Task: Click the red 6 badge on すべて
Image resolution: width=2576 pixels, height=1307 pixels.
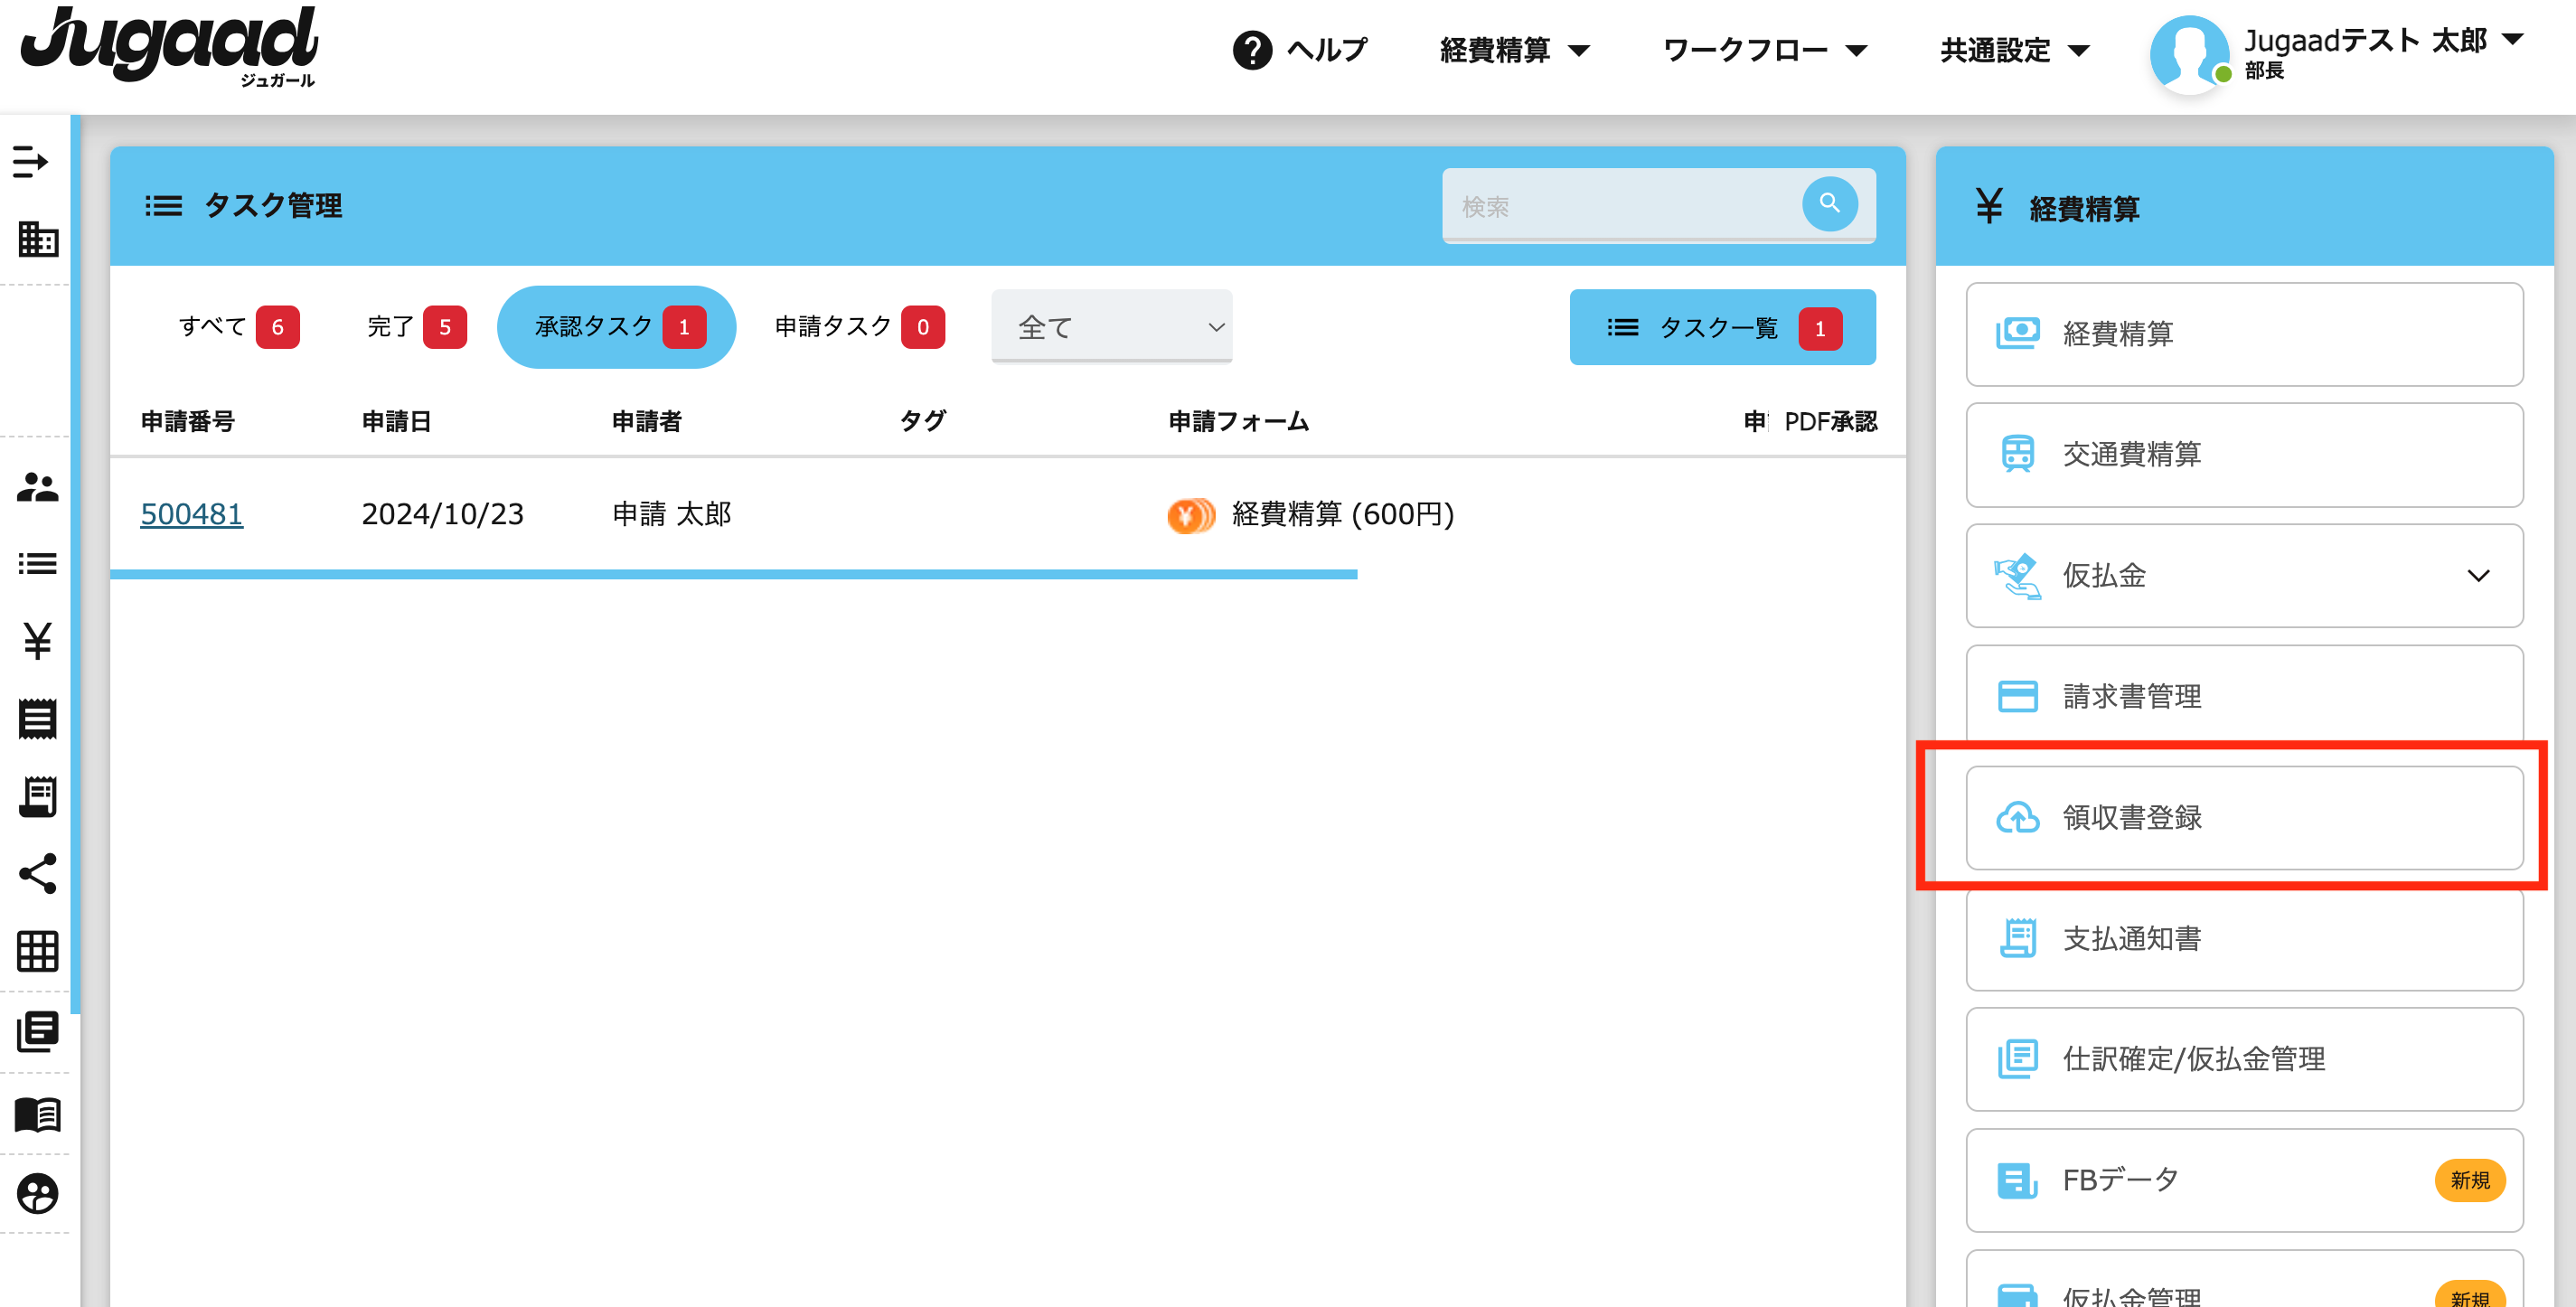Action: 277,327
